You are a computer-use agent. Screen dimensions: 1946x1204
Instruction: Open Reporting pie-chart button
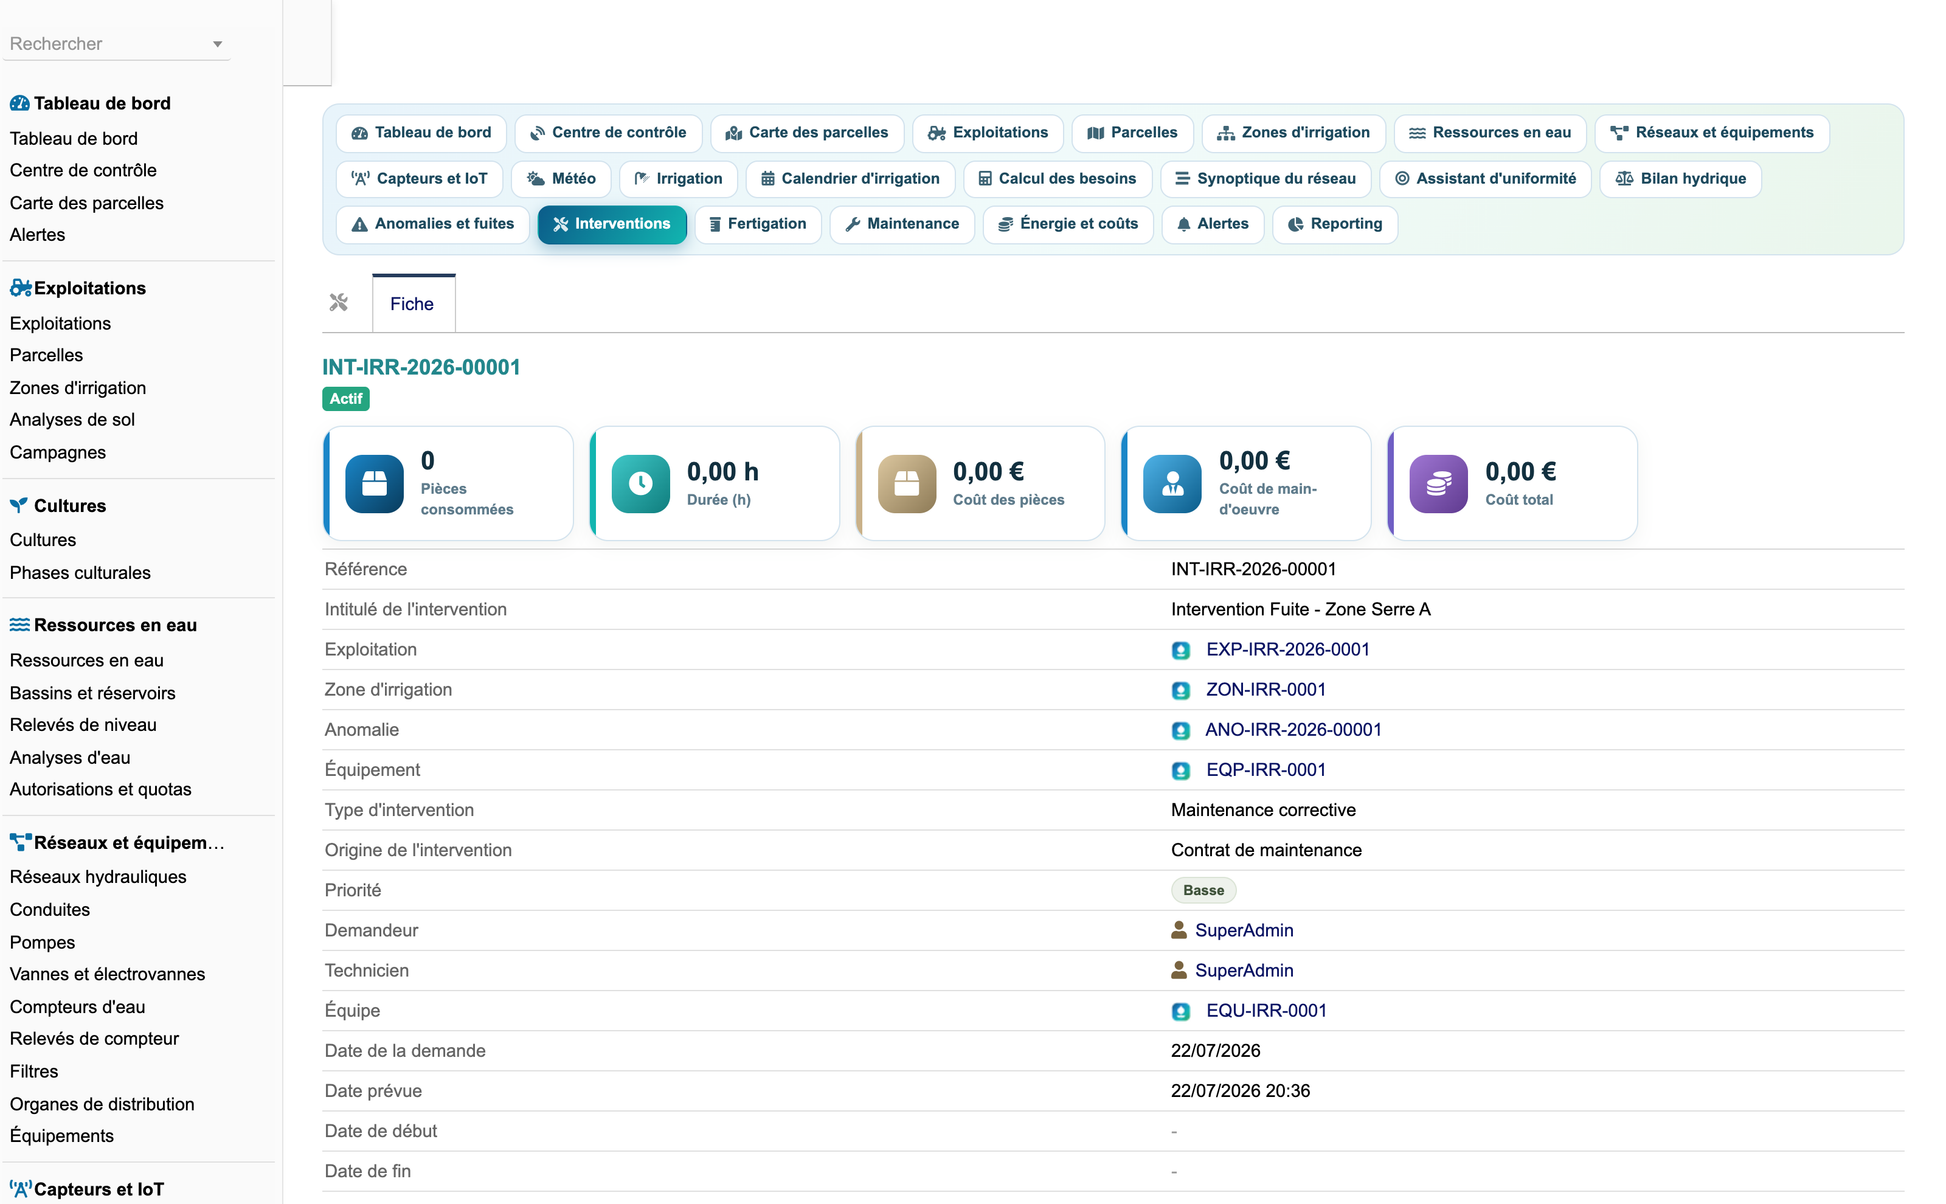[1335, 224]
